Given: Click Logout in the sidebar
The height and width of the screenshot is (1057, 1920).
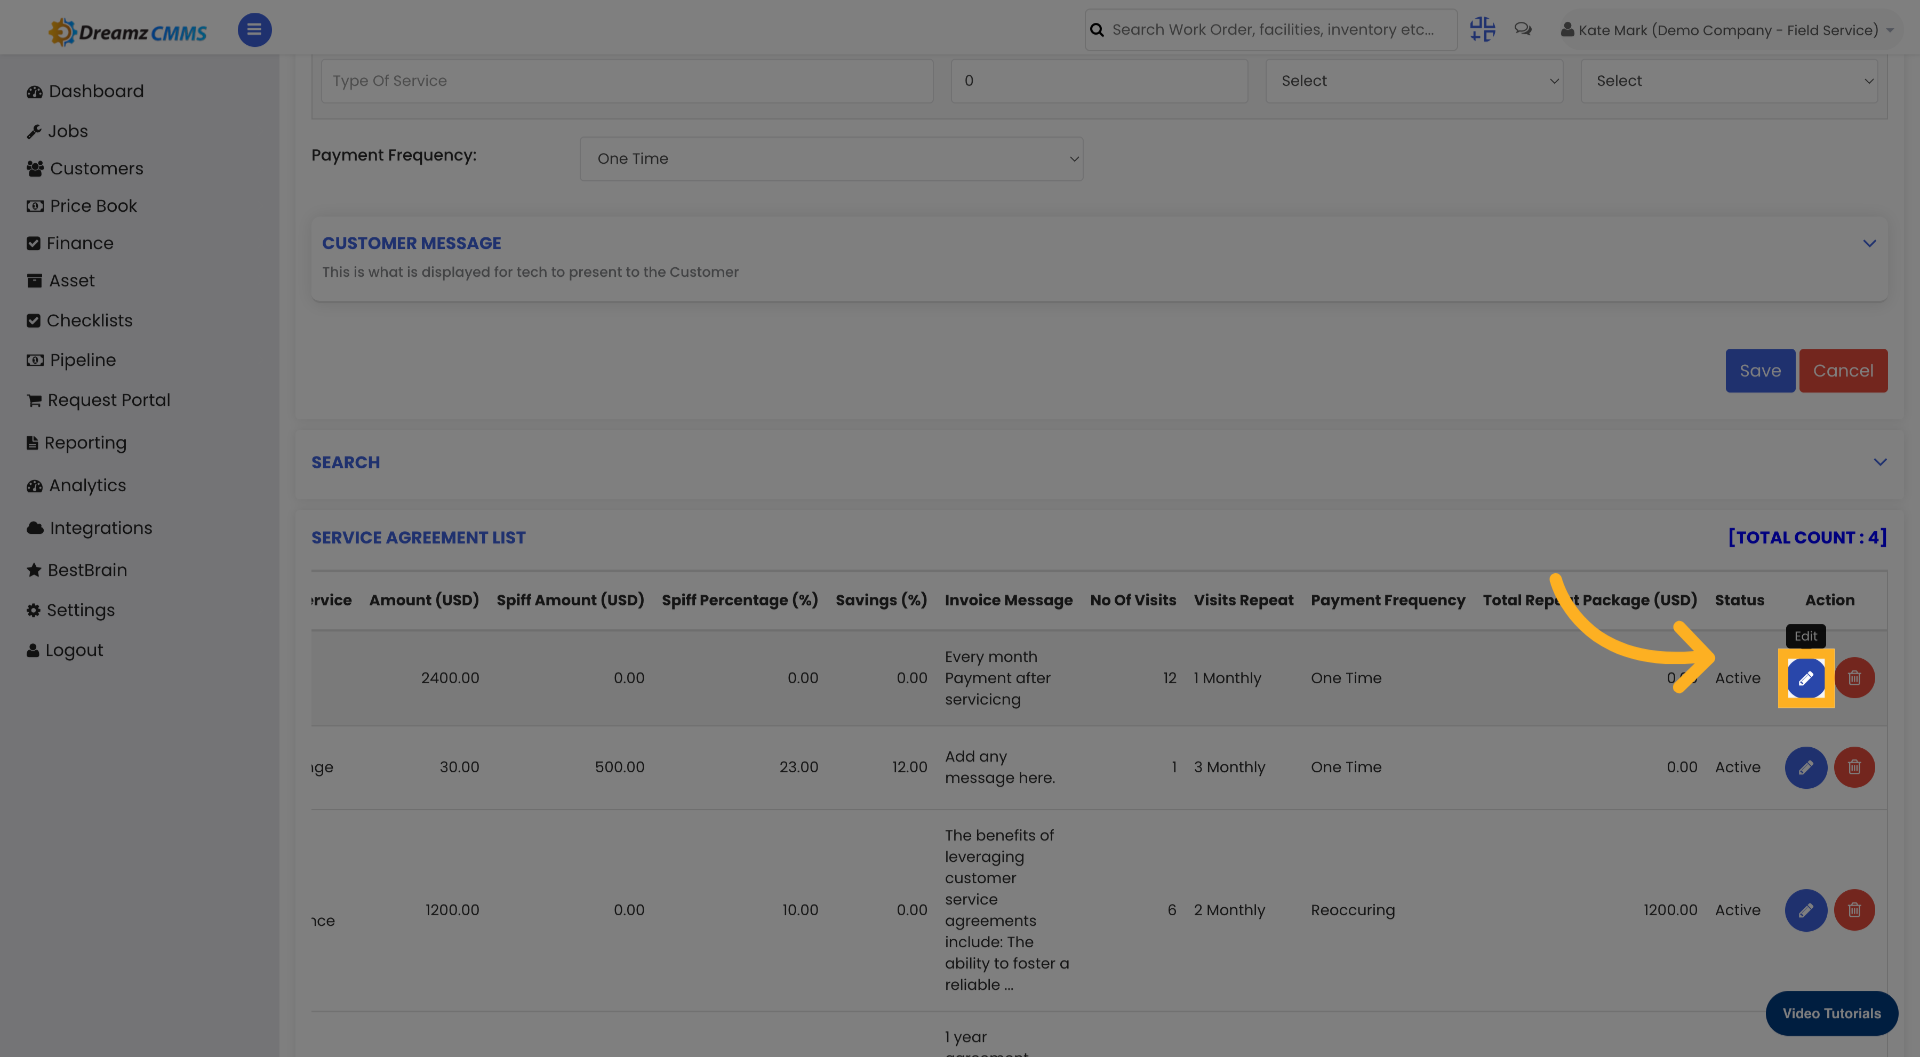Looking at the screenshot, I should (x=65, y=650).
